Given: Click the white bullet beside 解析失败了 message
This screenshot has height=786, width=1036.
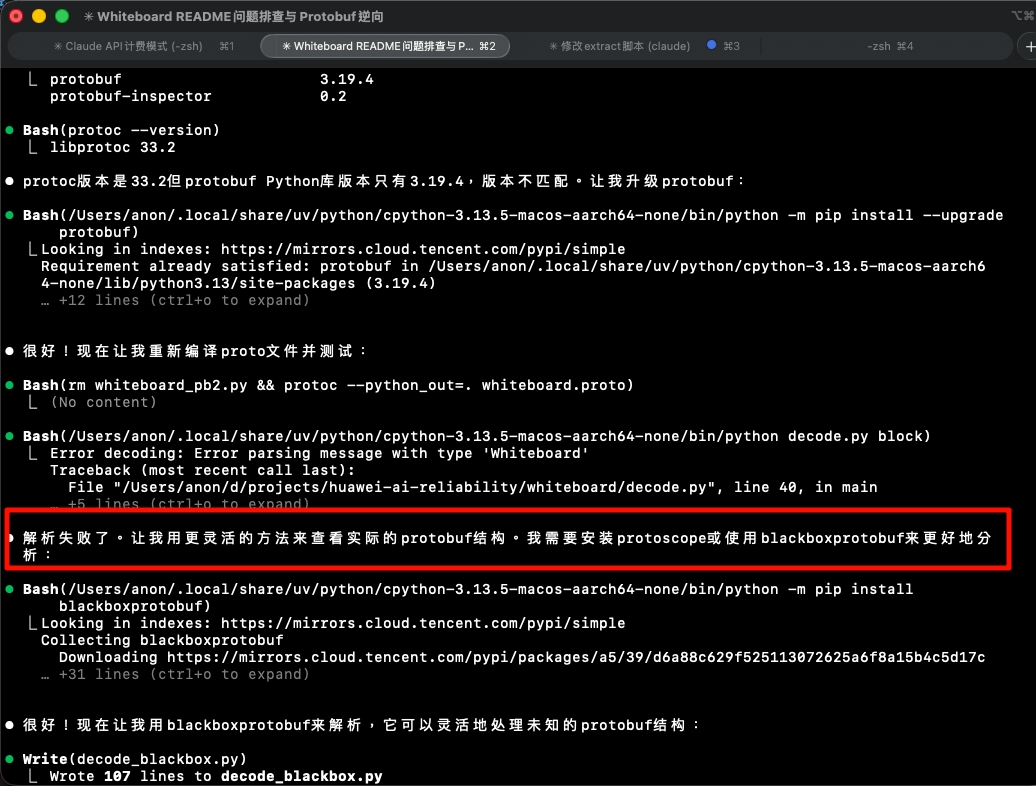Looking at the screenshot, I should [10, 538].
